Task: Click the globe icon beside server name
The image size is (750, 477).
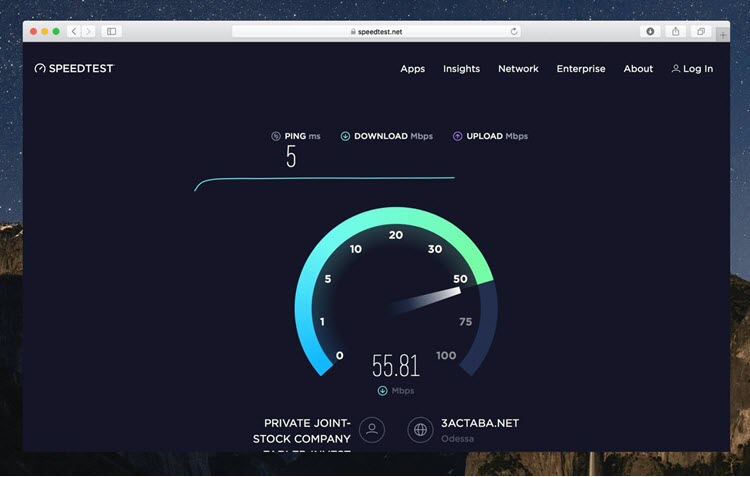Action: pos(420,430)
